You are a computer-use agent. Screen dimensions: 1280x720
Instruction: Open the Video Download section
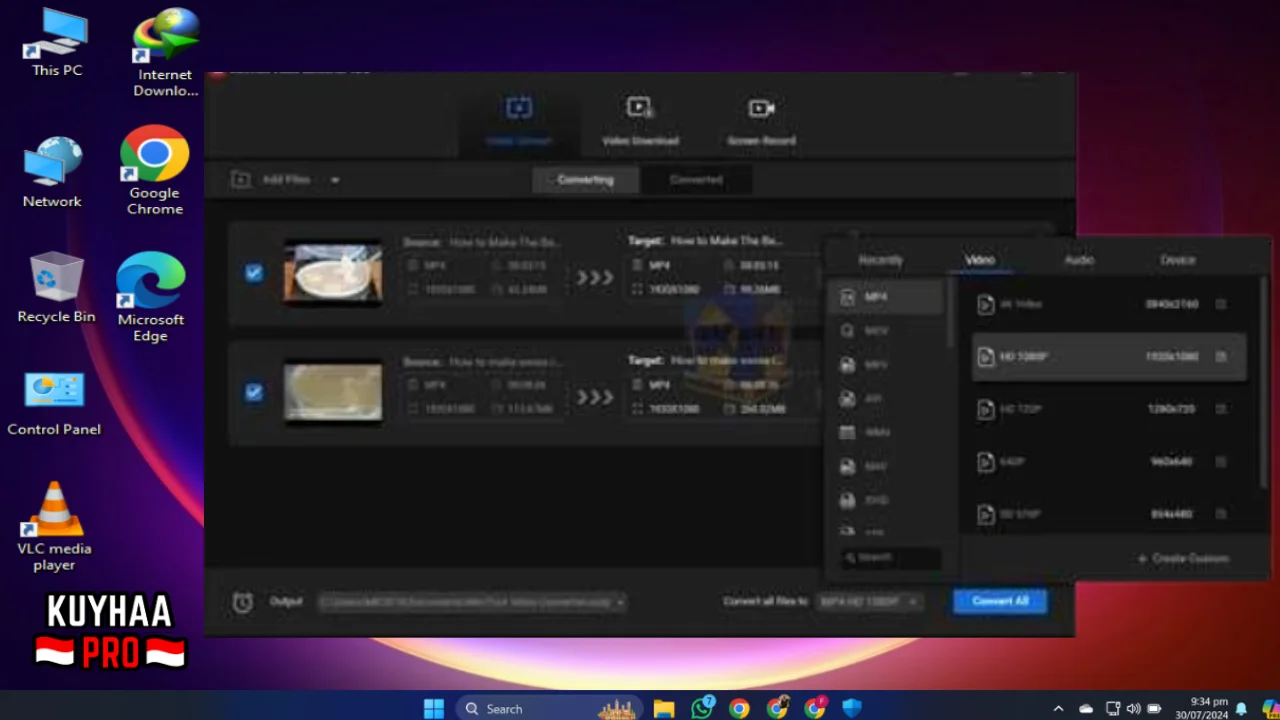(x=640, y=121)
